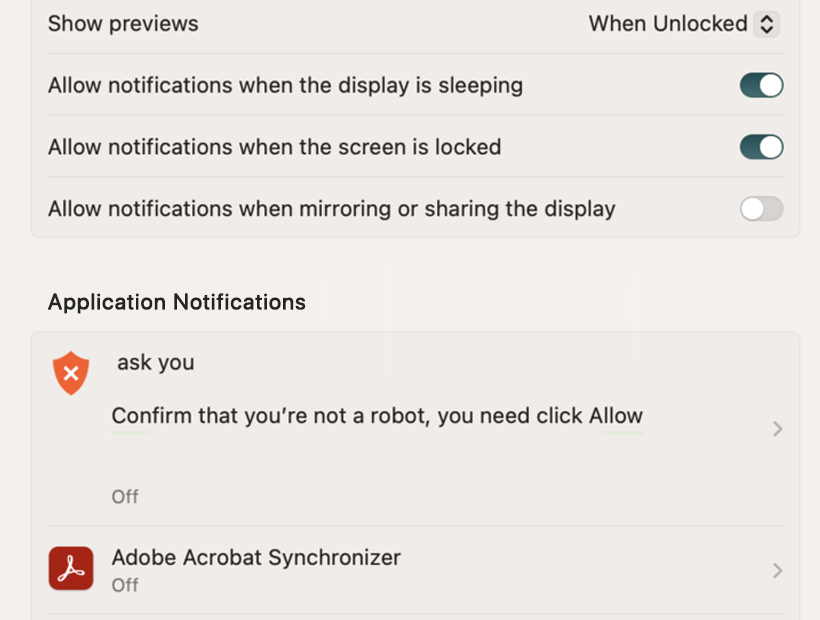Click the Application Notifications heading
The height and width of the screenshot is (620, 820).
(177, 302)
